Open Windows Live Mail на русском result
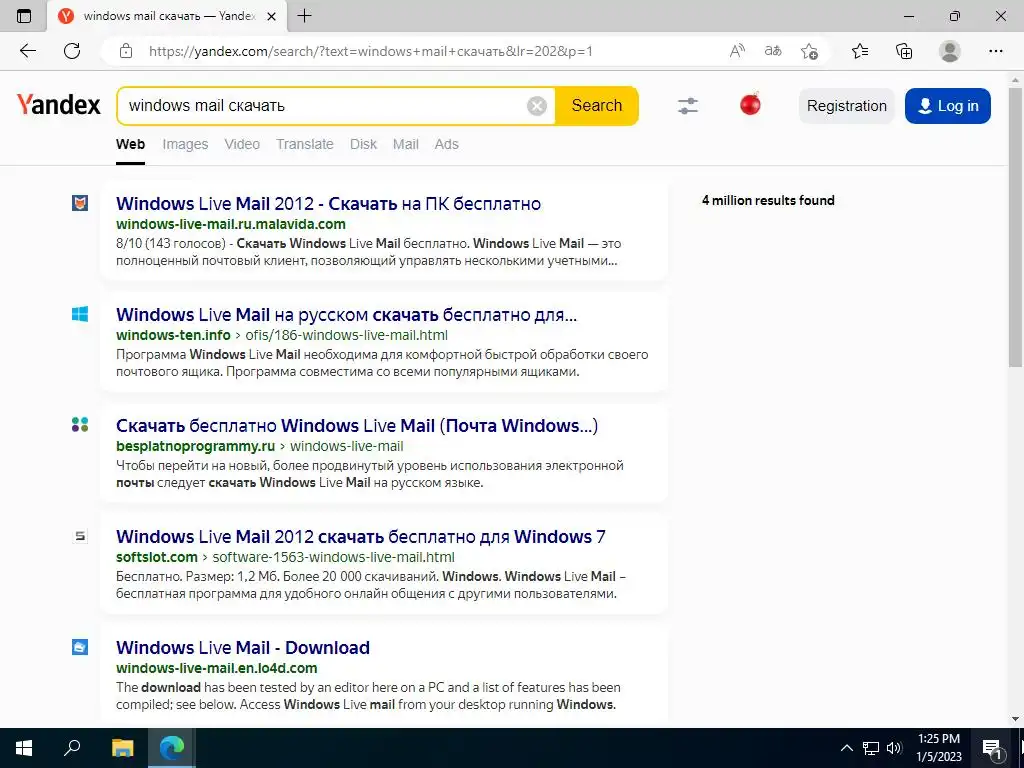Screen dimensions: 1024x768 347,315
